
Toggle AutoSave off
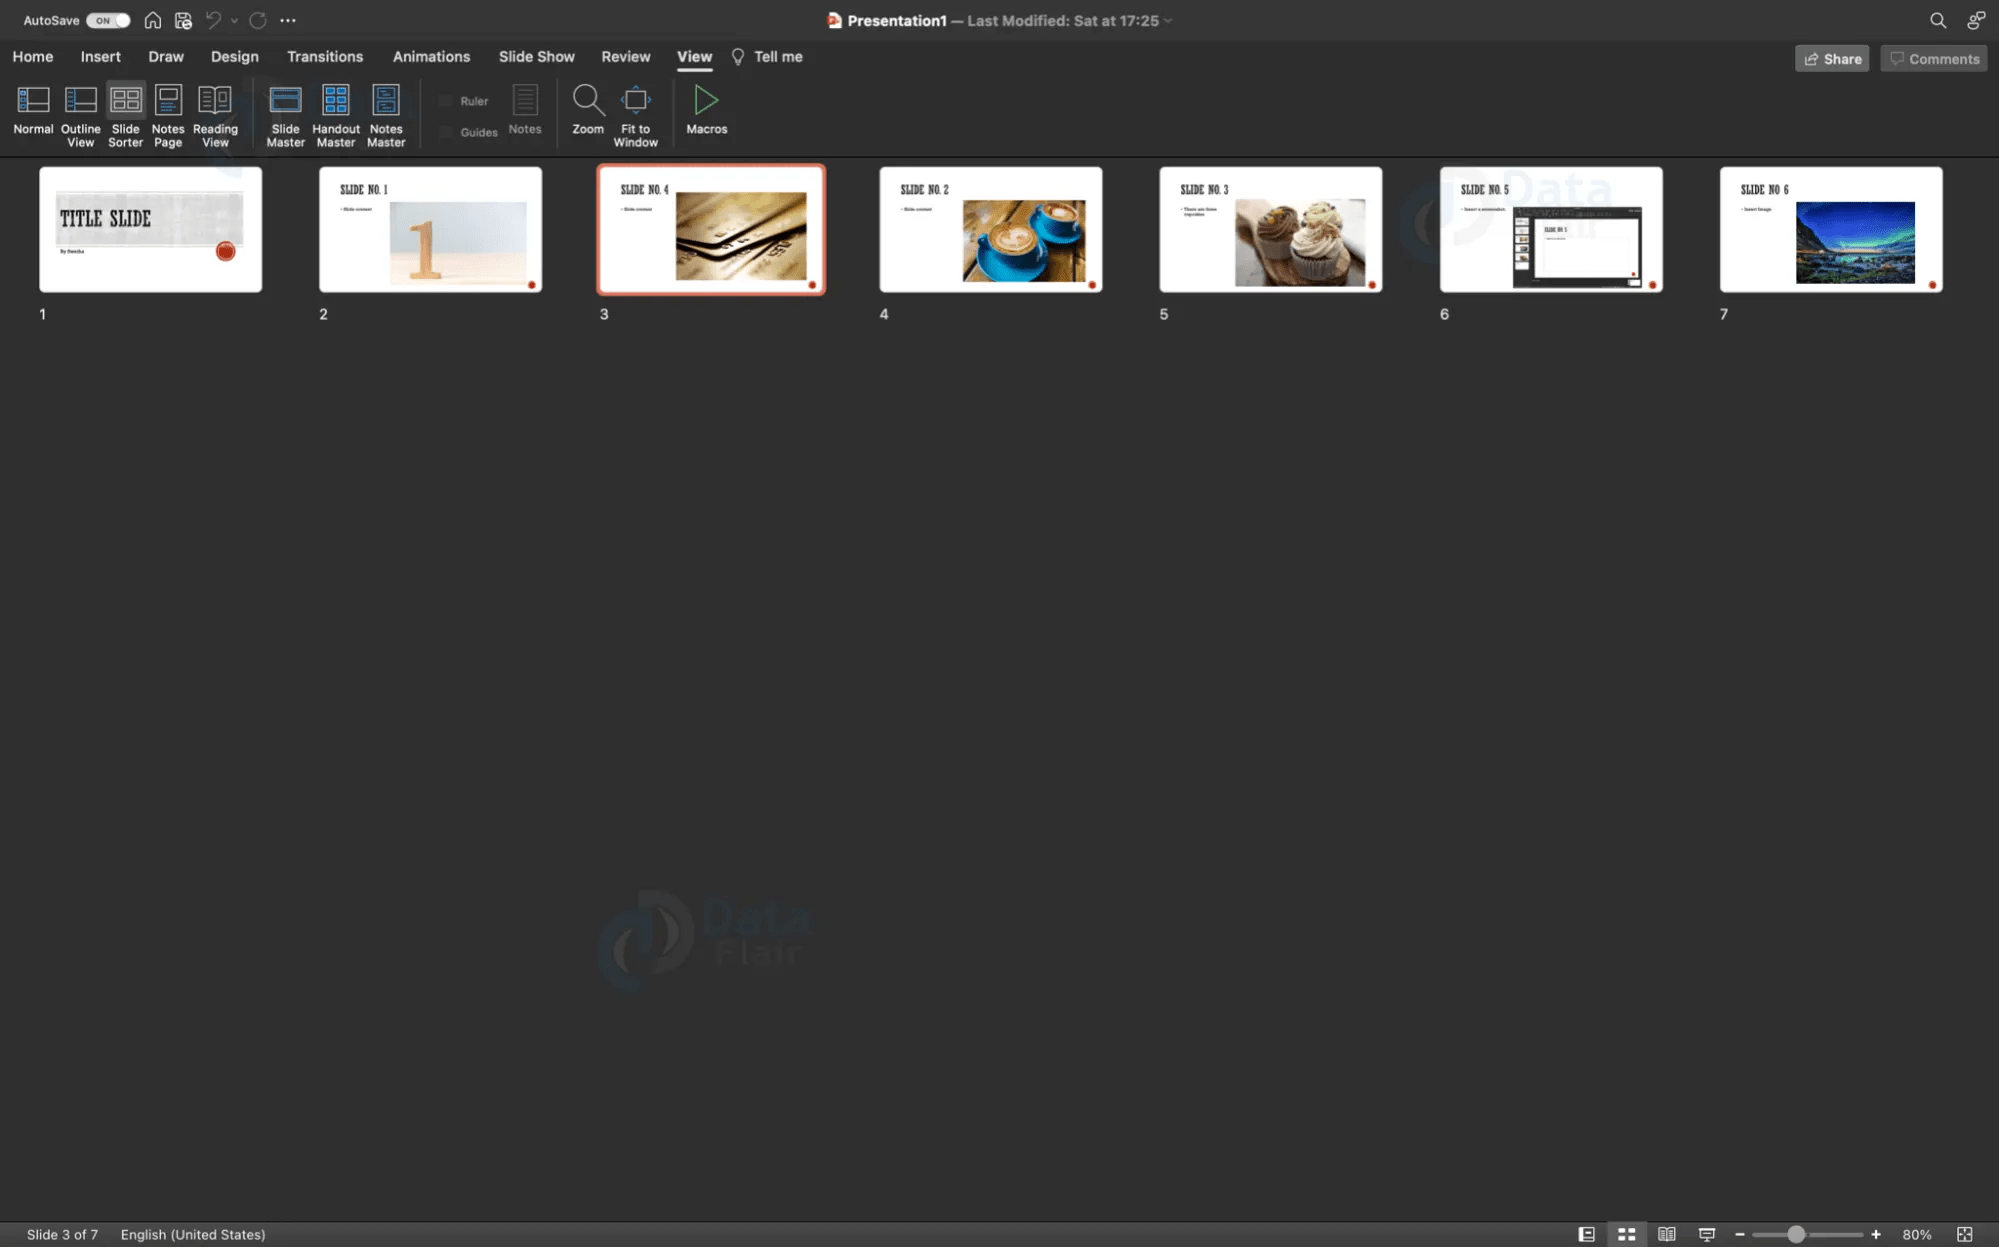(x=106, y=19)
